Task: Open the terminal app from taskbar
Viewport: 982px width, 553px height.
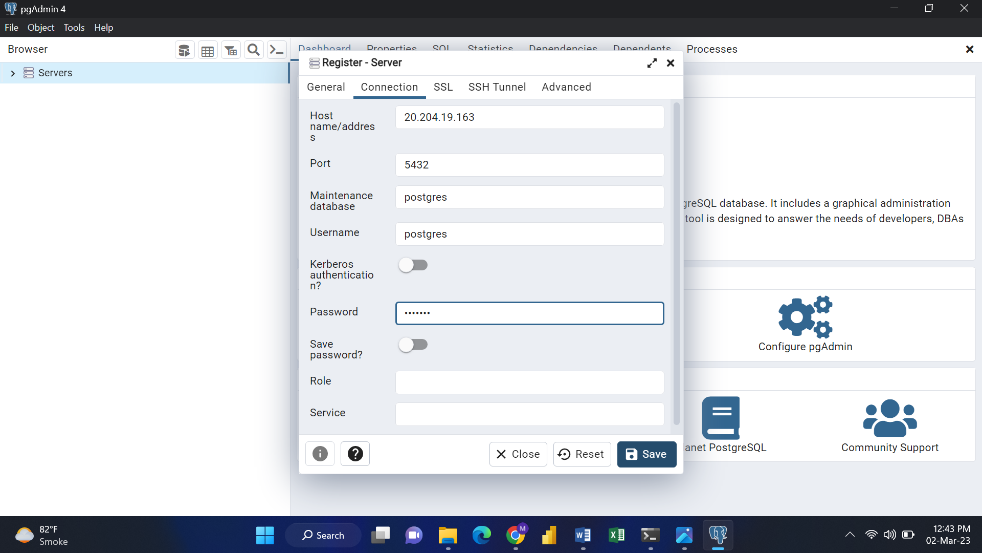Action: pos(650,535)
